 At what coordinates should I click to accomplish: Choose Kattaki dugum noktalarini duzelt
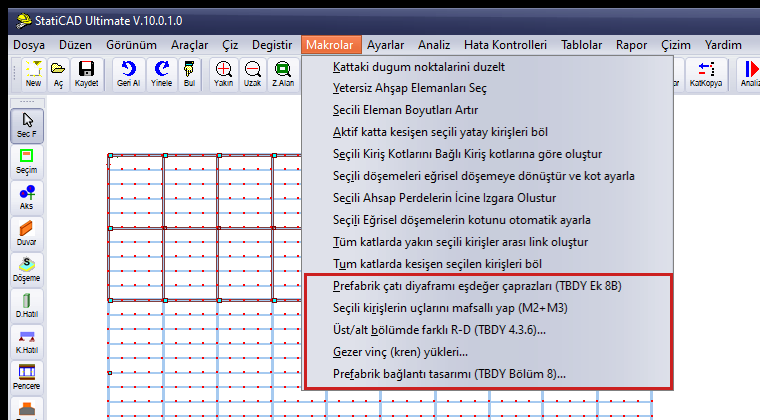pyautogui.click(x=488, y=67)
